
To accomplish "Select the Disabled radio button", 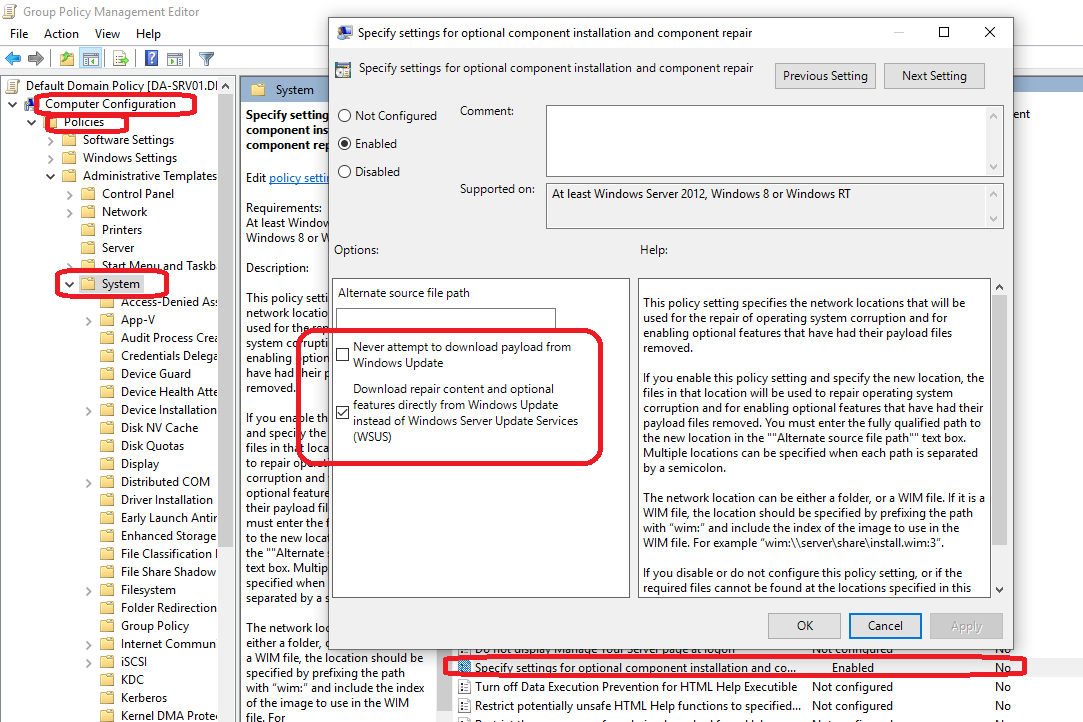I will pos(345,172).
